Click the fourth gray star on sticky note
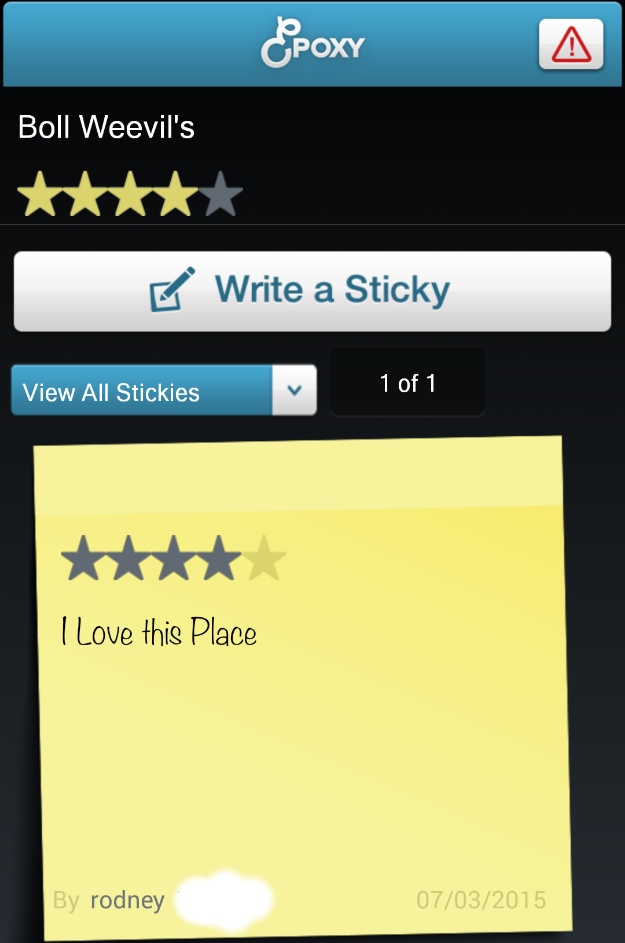Screen dimensions: 625x943 [219, 559]
